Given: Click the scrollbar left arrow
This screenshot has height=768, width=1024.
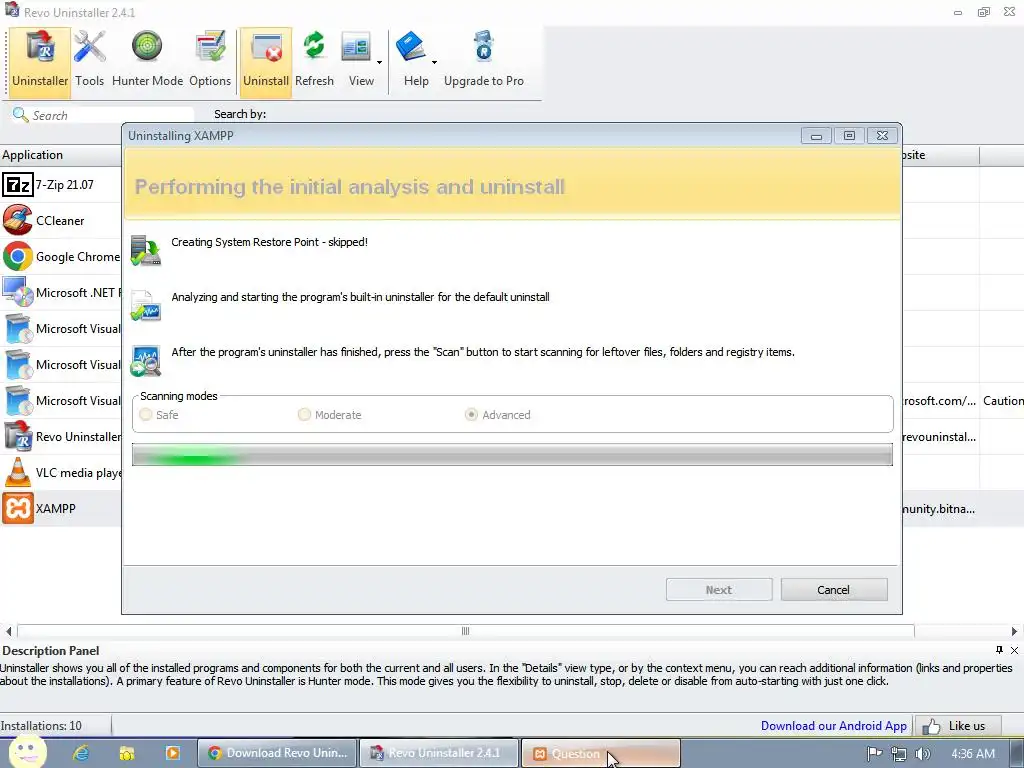Looking at the screenshot, I should [x=8, y=631].
